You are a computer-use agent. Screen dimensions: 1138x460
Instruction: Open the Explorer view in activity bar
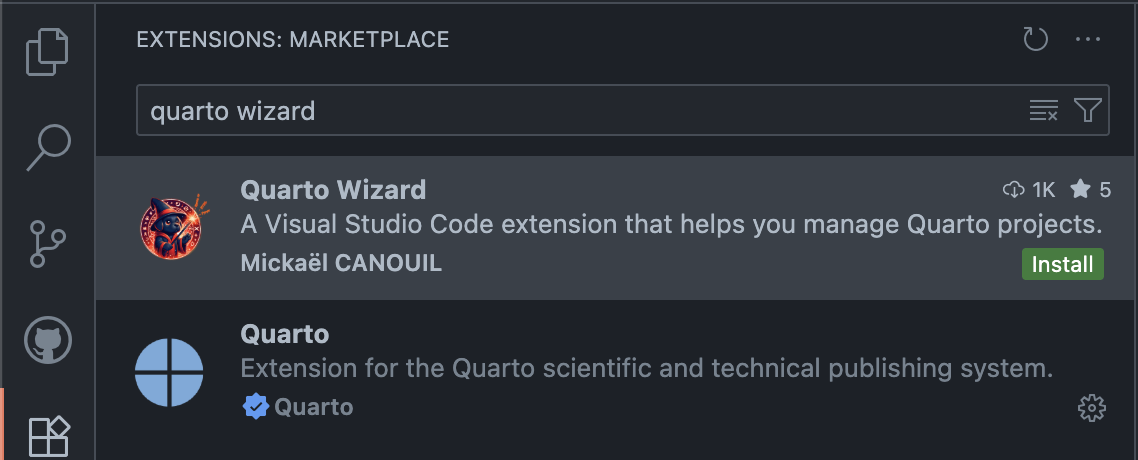(x=47, y=52)
